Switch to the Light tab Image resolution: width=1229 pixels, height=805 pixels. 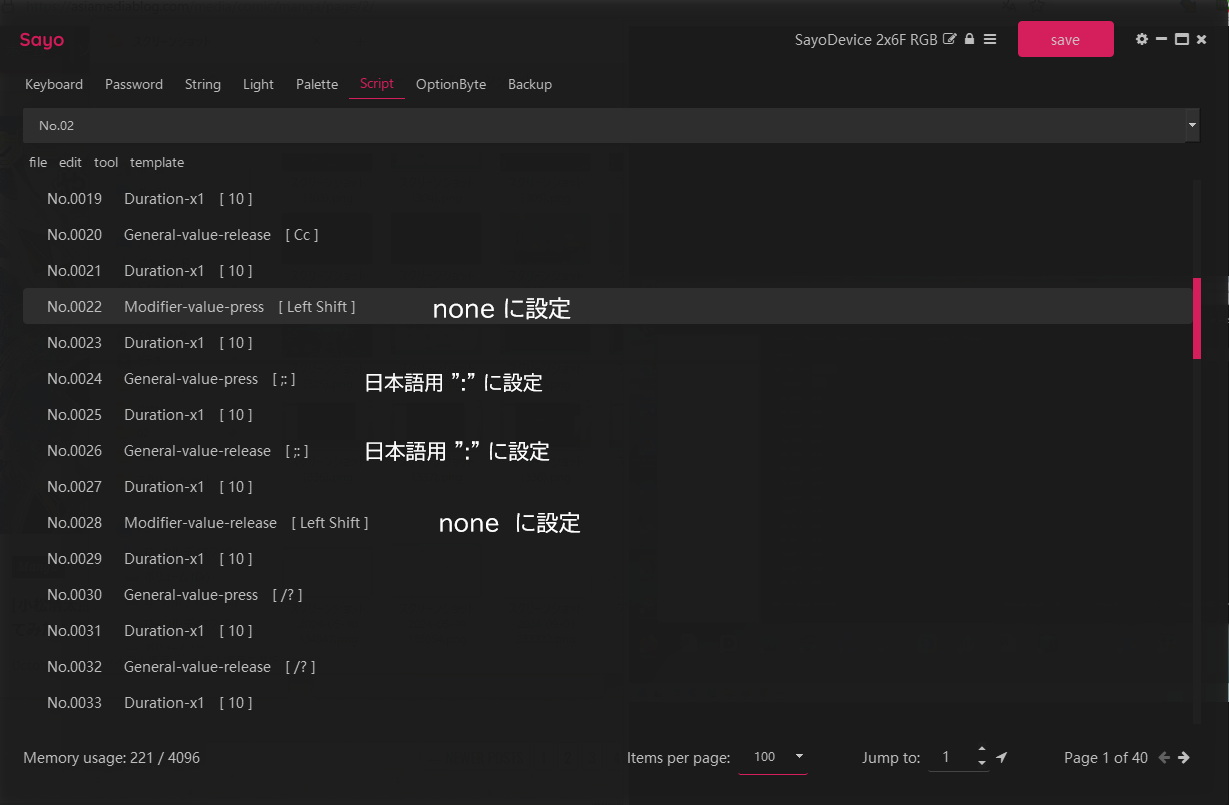pos(258,85)
